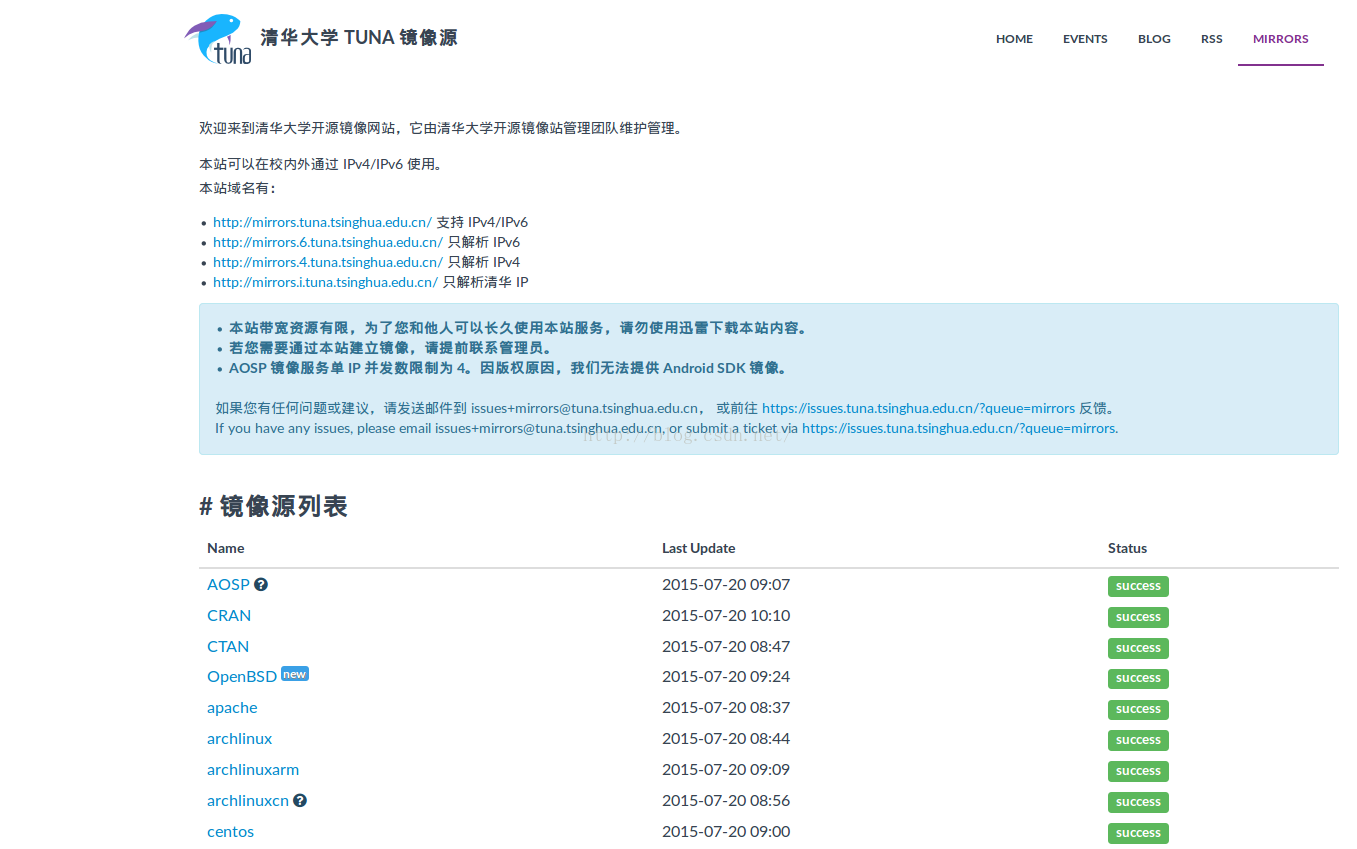Screen dimensions: 1357x849
Task: Click the OpenBSD update time 2015-07-20 09:24
Action: [726, 676]
